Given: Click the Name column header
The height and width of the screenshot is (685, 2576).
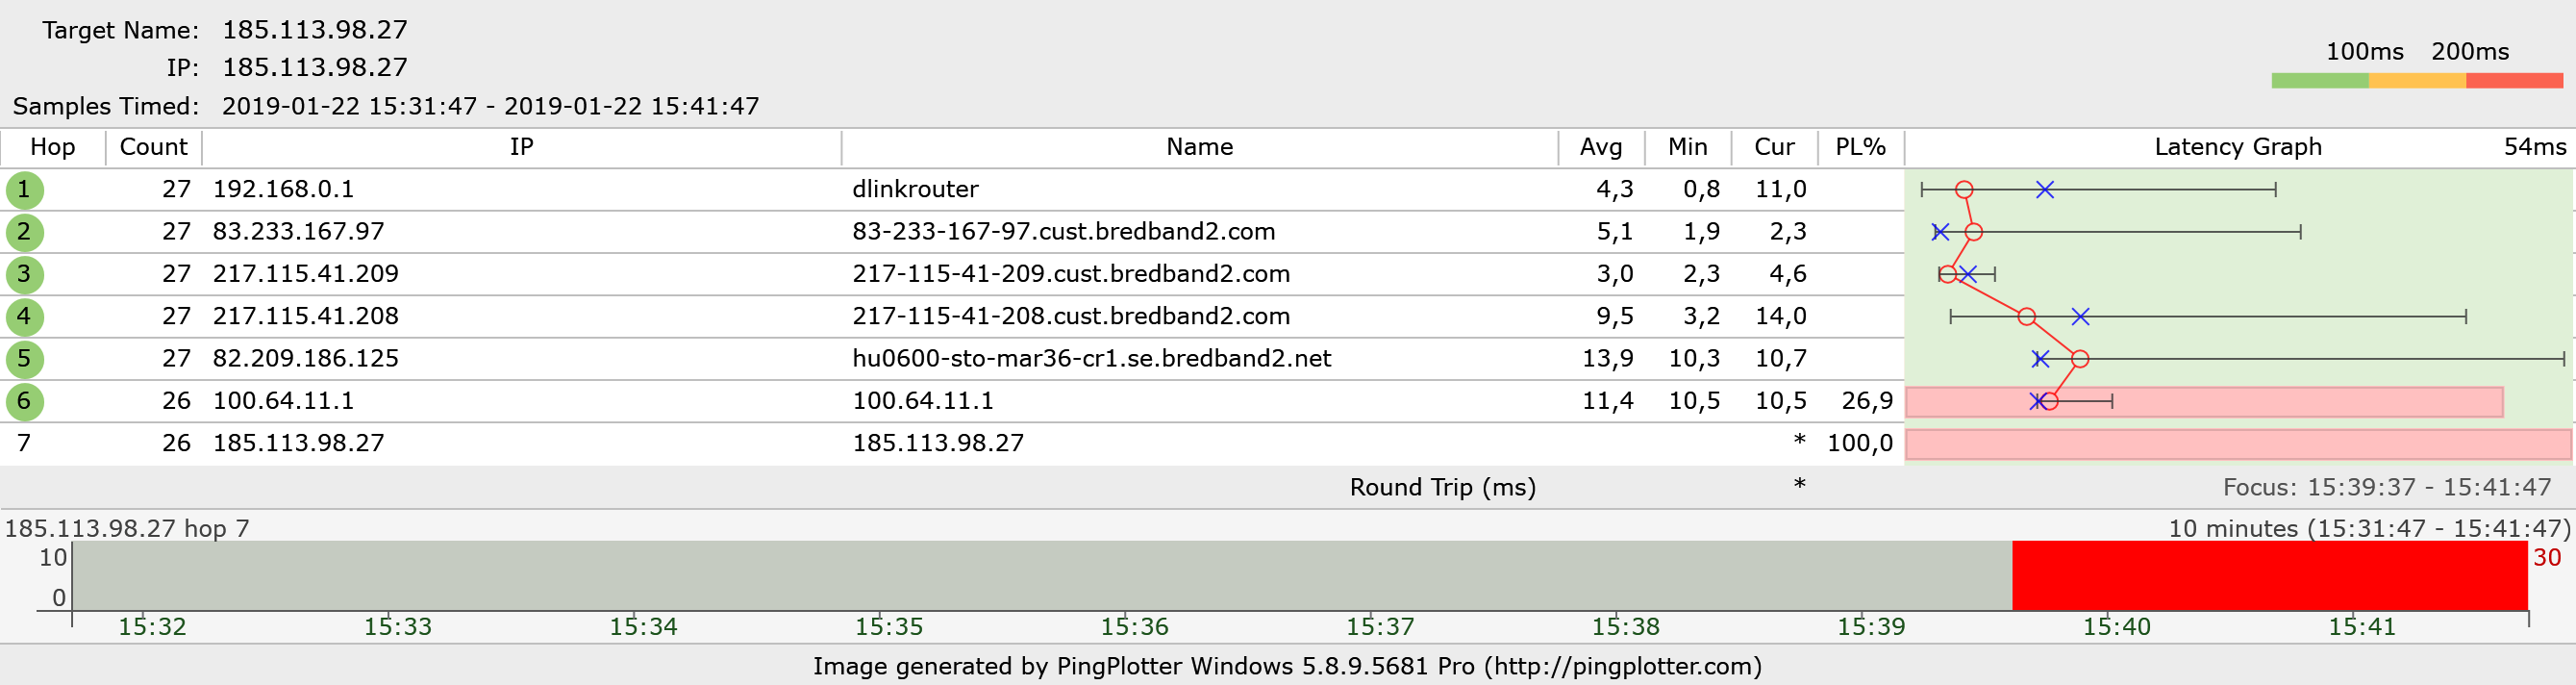Looking at the screenshot, I should pos(1199,147).
